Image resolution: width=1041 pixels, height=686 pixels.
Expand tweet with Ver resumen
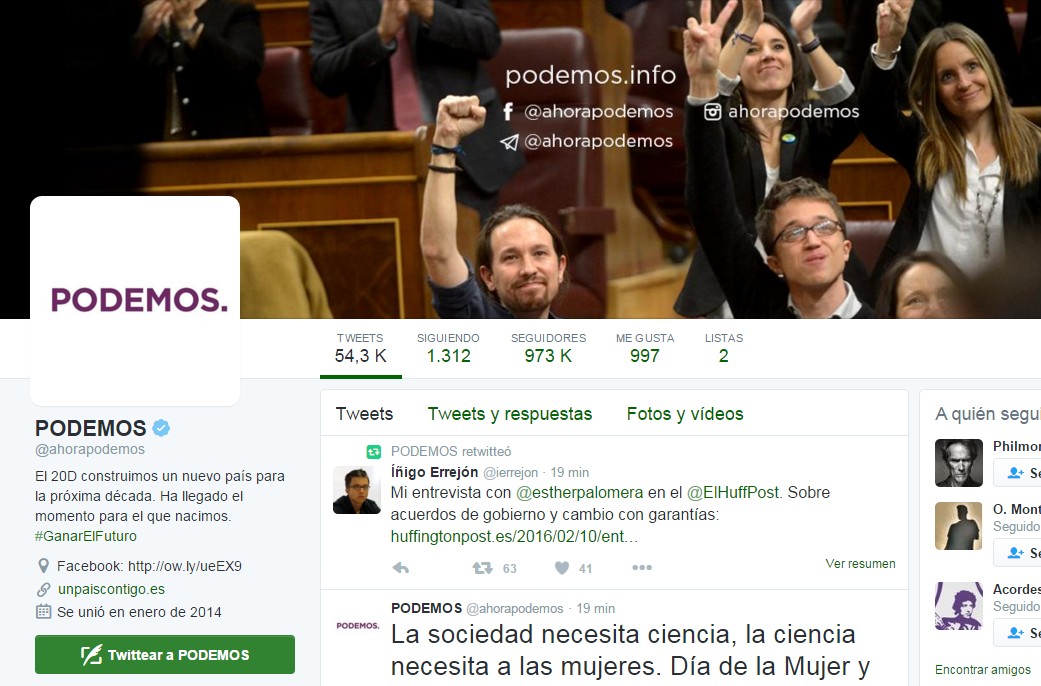tap(860, 563)
